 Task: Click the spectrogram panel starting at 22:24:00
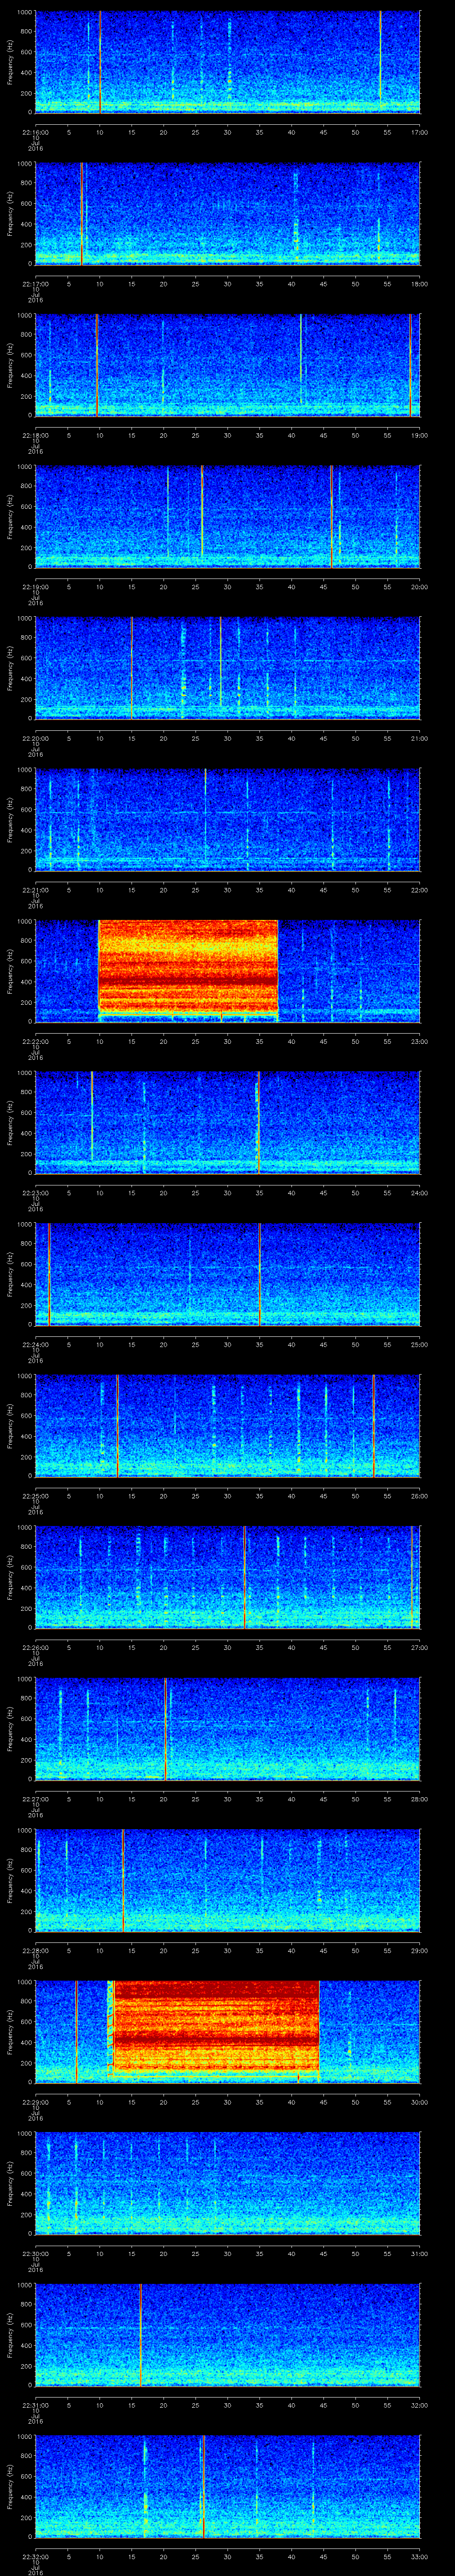228,1274
